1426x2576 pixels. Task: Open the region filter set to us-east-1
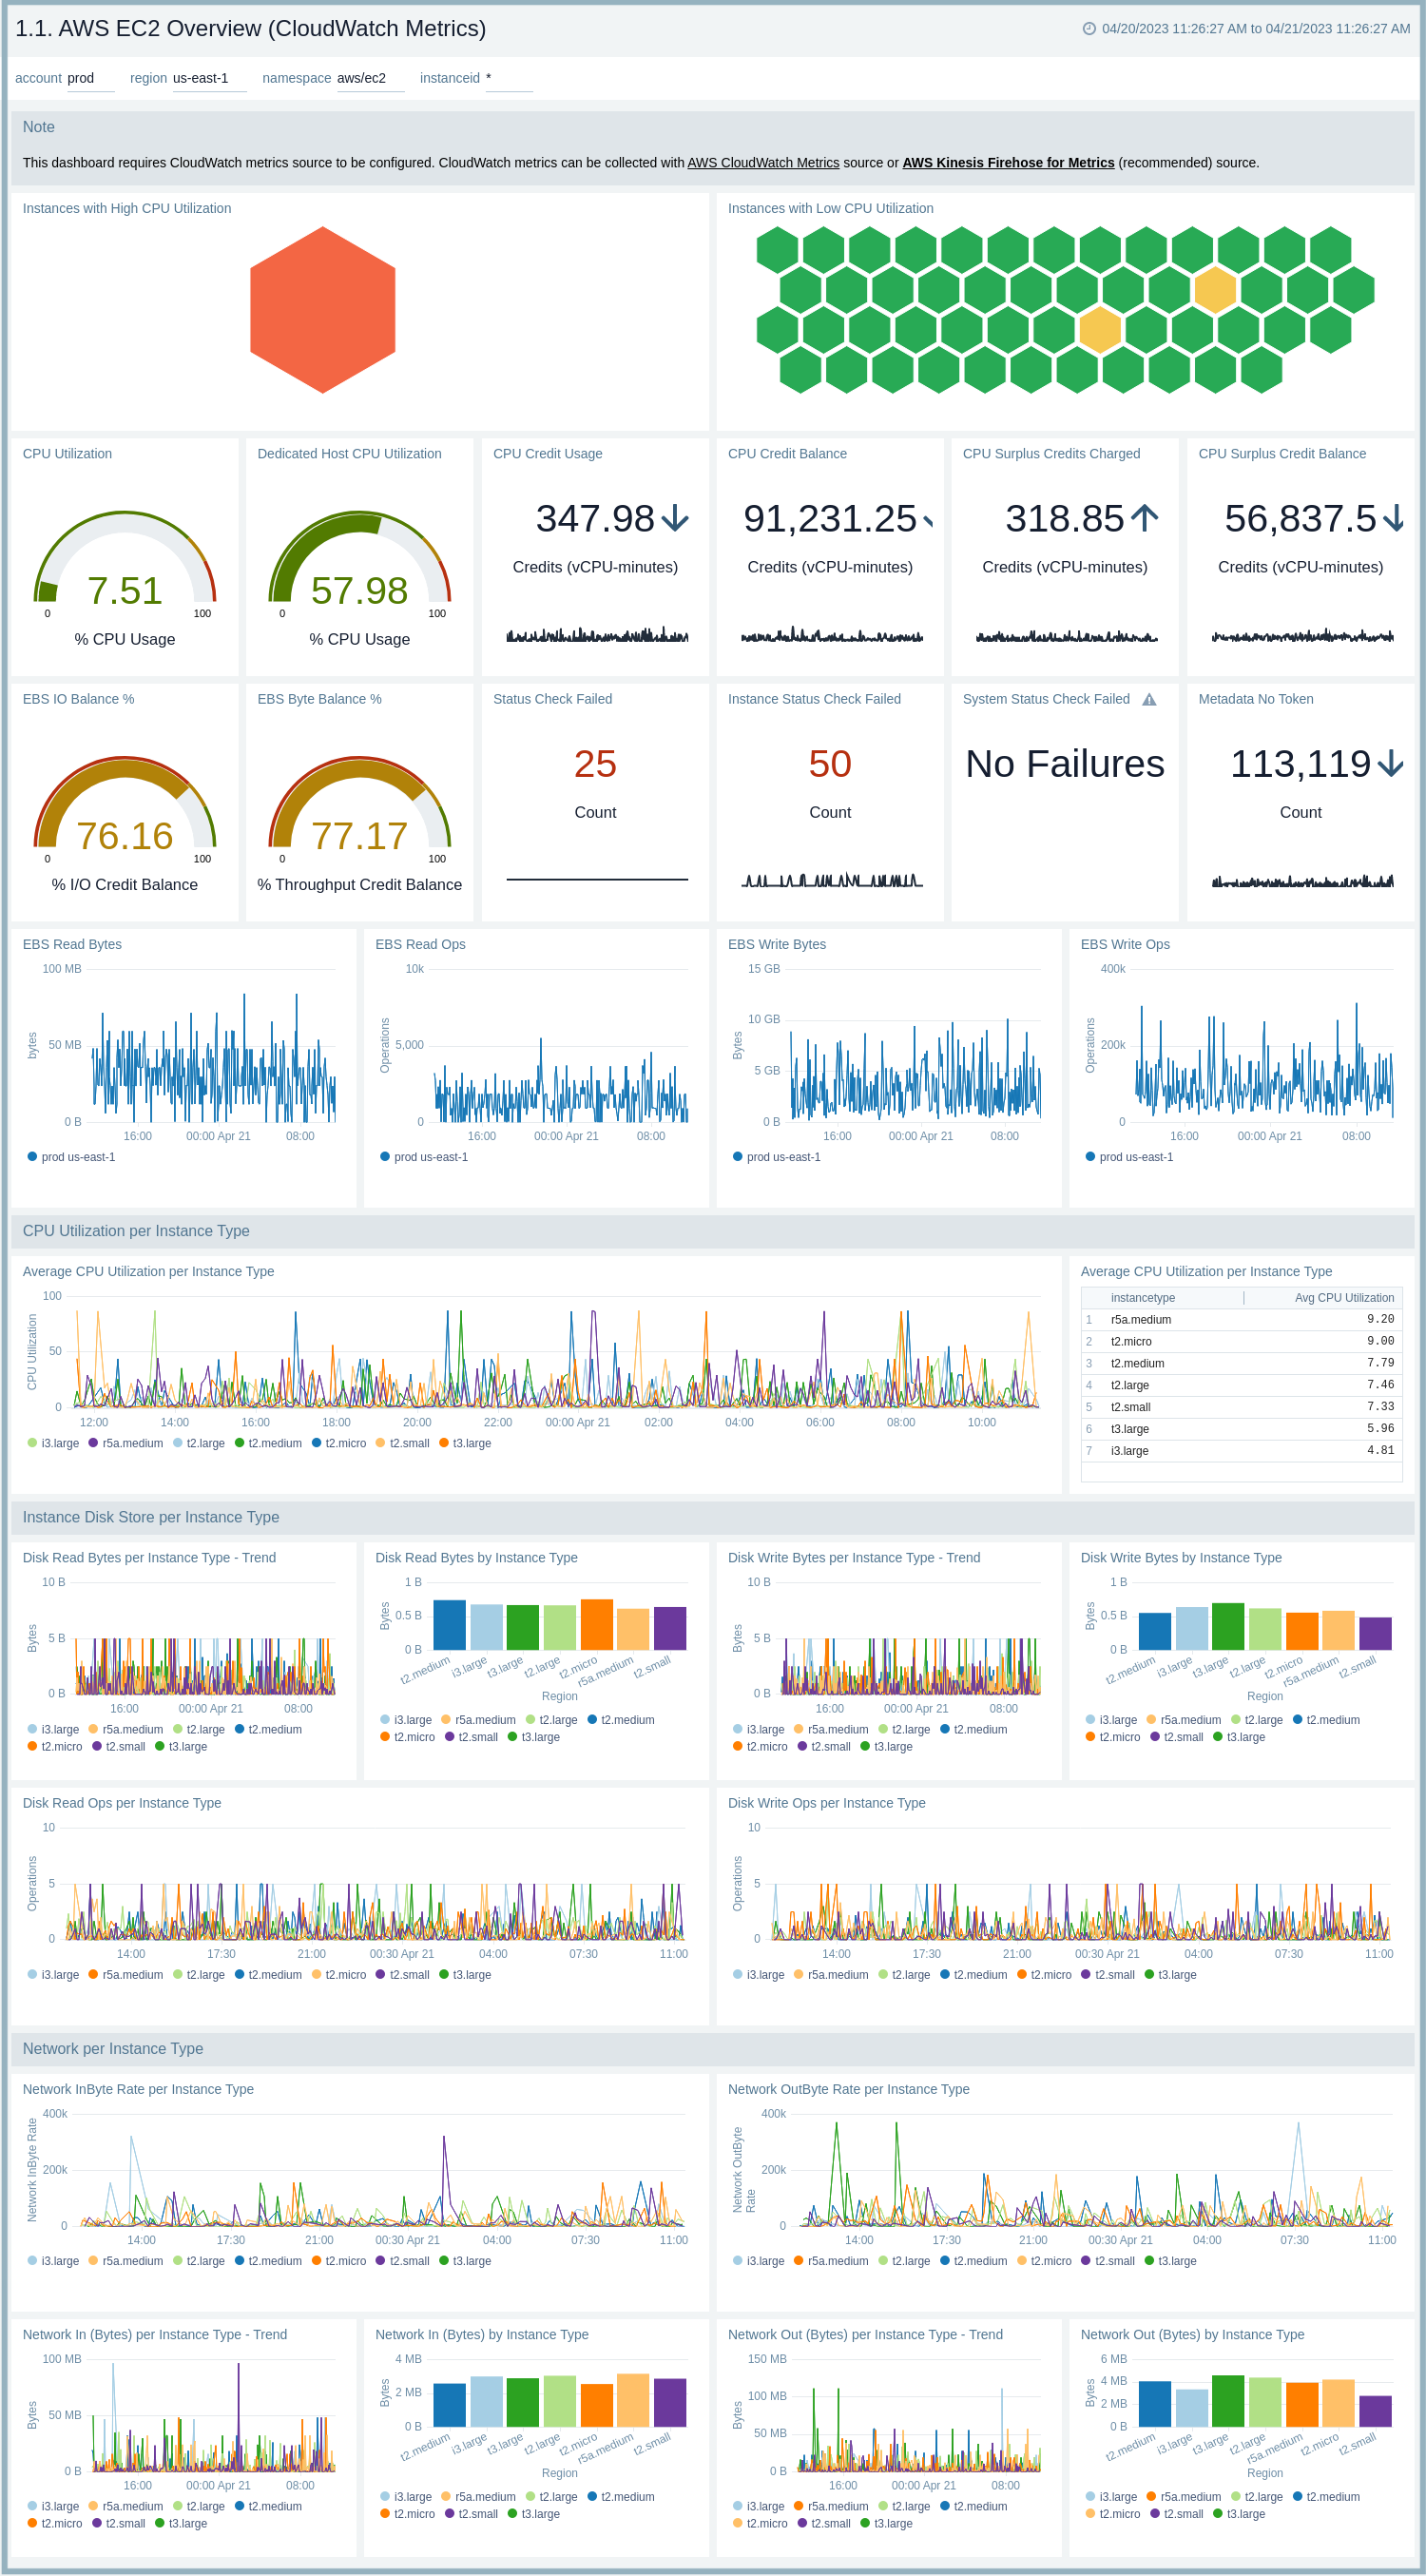point(208,79)
